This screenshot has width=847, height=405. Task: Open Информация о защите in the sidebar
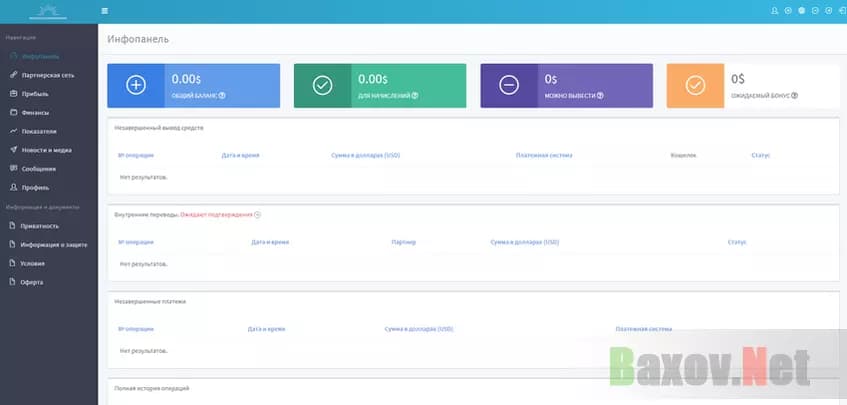coord(53,244)
